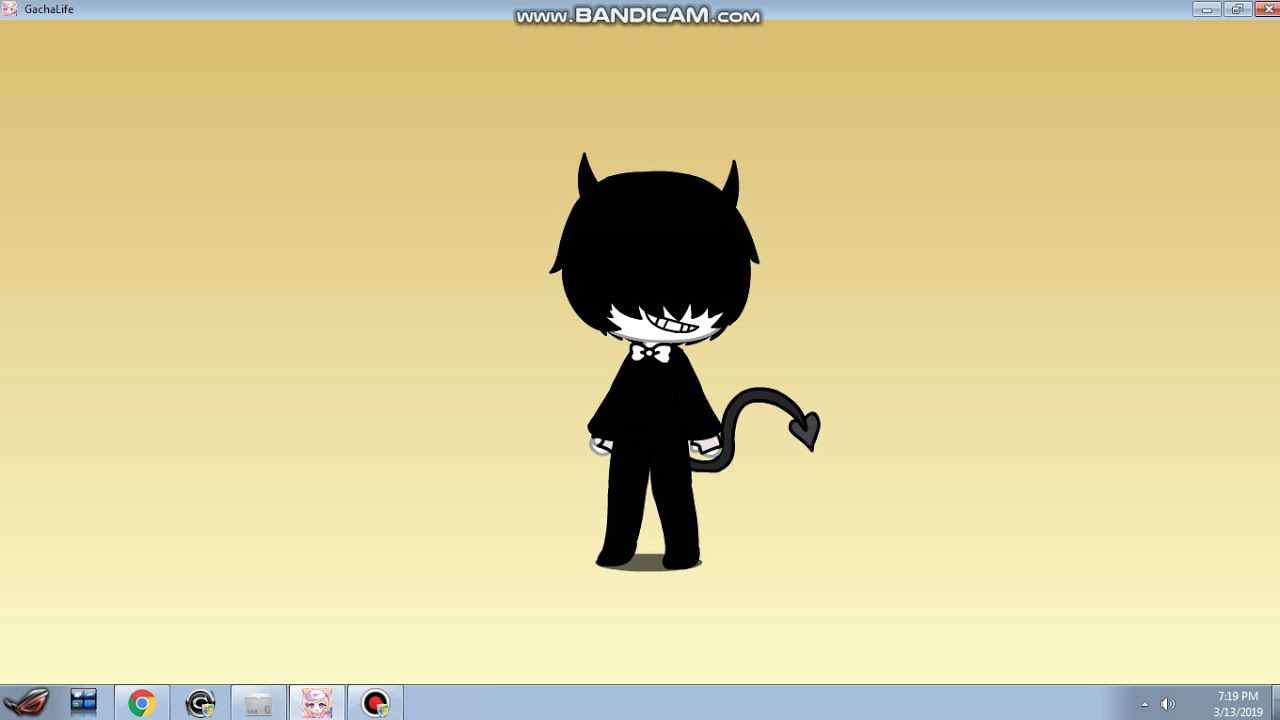Click the Show Desktop strip
The width and height of the screenshot is (1280, 720).
tap(1275, 703)
